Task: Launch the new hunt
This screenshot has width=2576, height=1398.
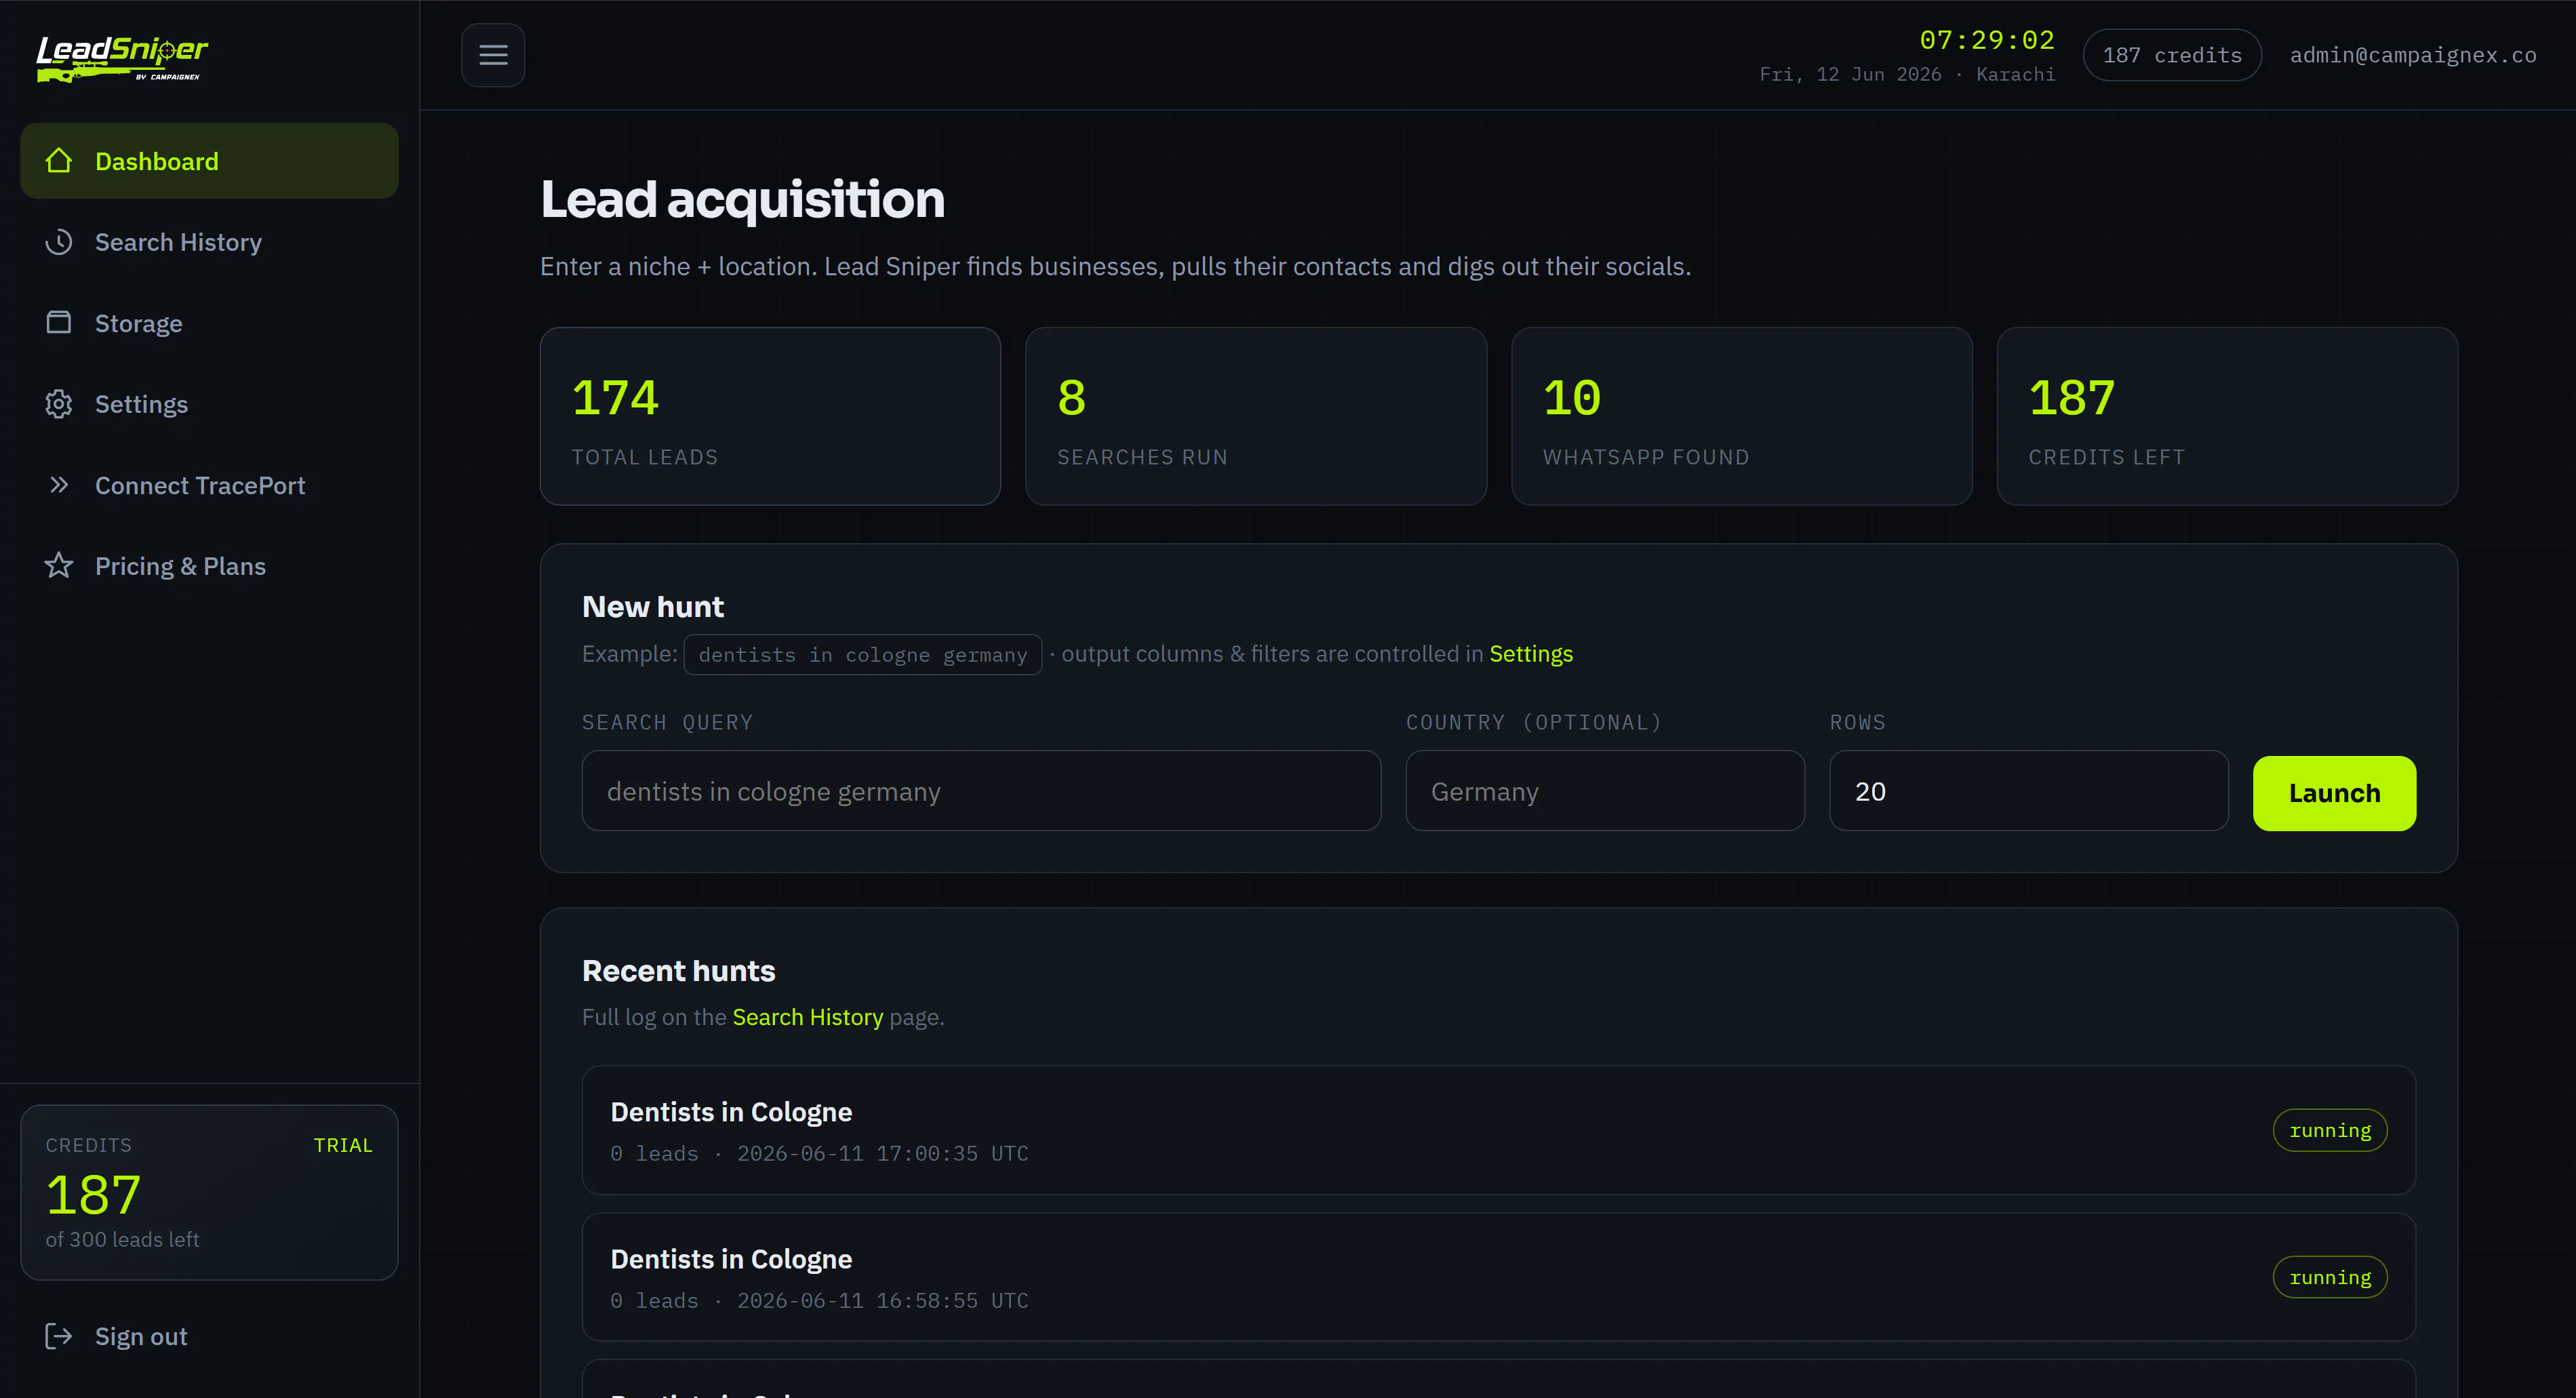Action: point(2334,793)
